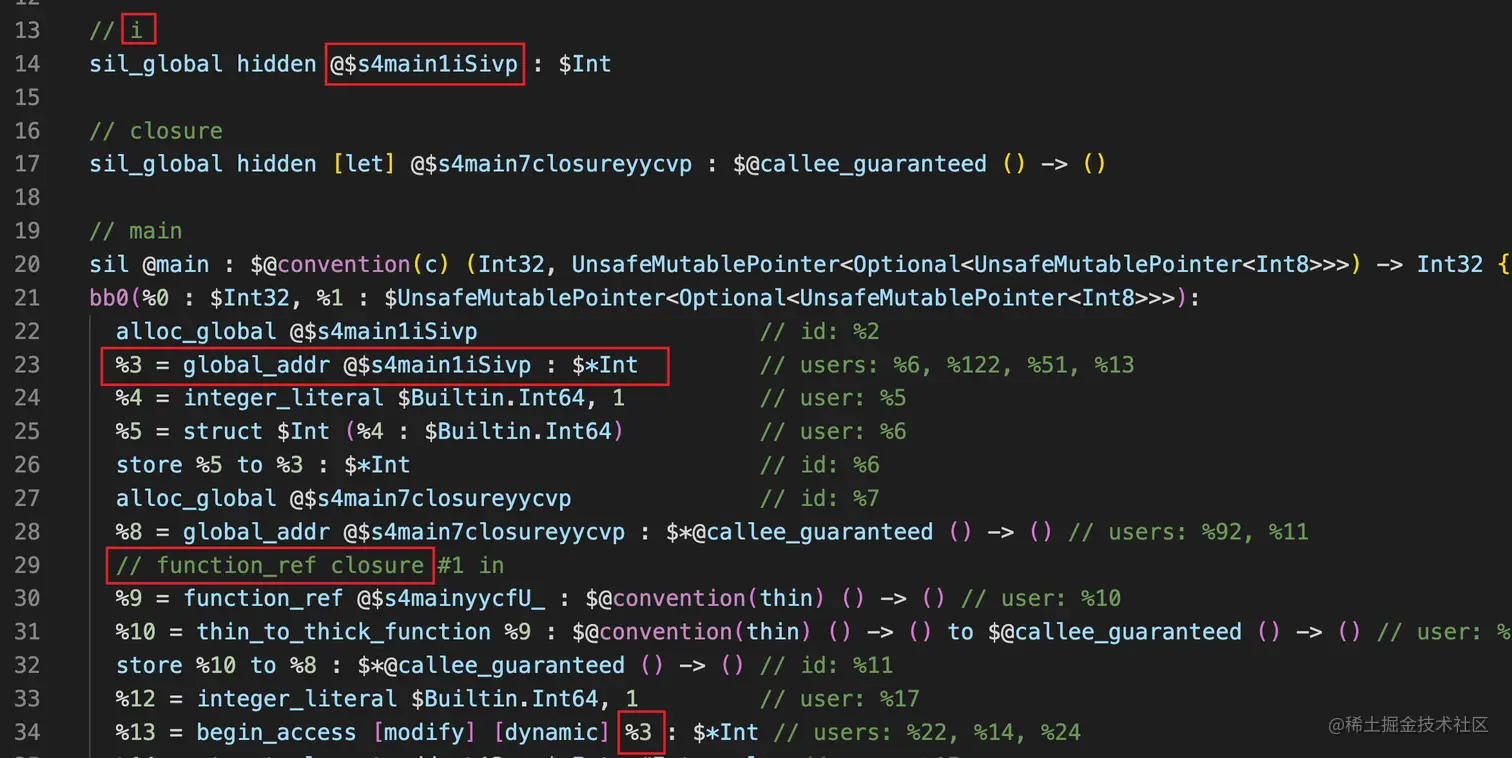1512x758 pixels.
Task: Click line number 30 in the gutter
Action: 27,598
